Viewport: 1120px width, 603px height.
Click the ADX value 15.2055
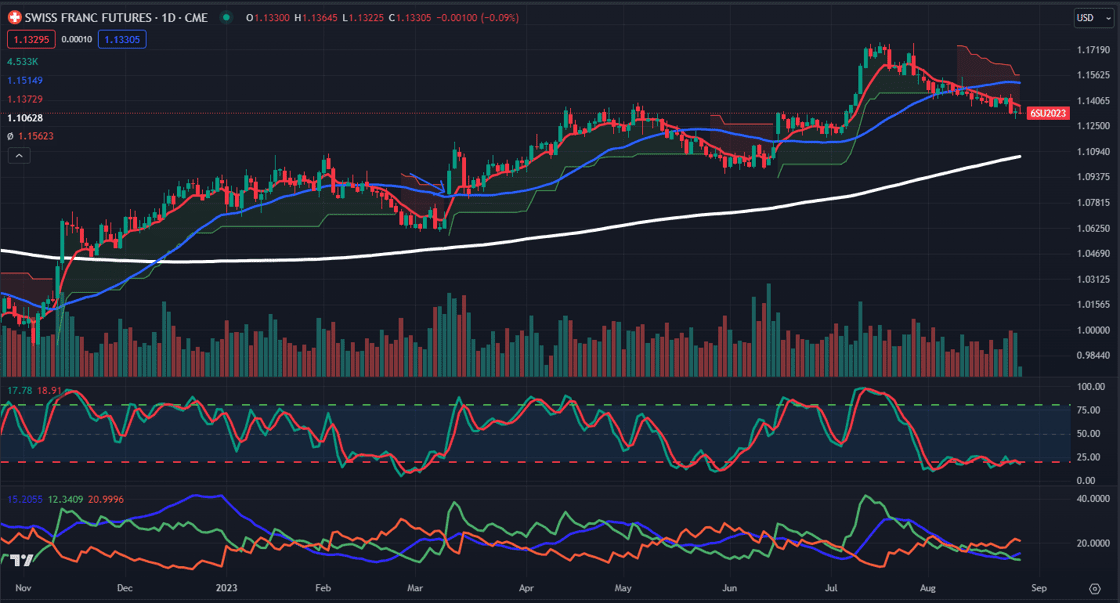pyautogui.click(x=25, y=499)
